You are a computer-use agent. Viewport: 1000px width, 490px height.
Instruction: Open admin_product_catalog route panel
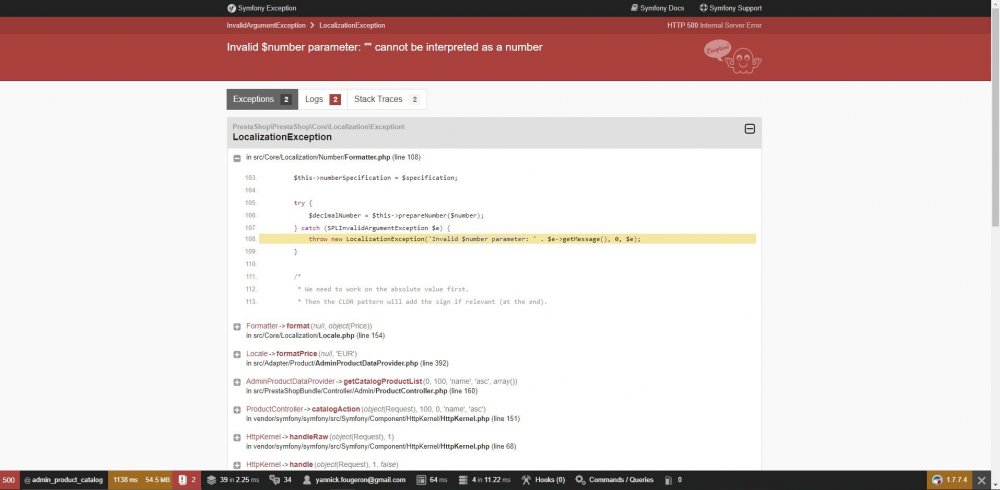click(63, 480)
